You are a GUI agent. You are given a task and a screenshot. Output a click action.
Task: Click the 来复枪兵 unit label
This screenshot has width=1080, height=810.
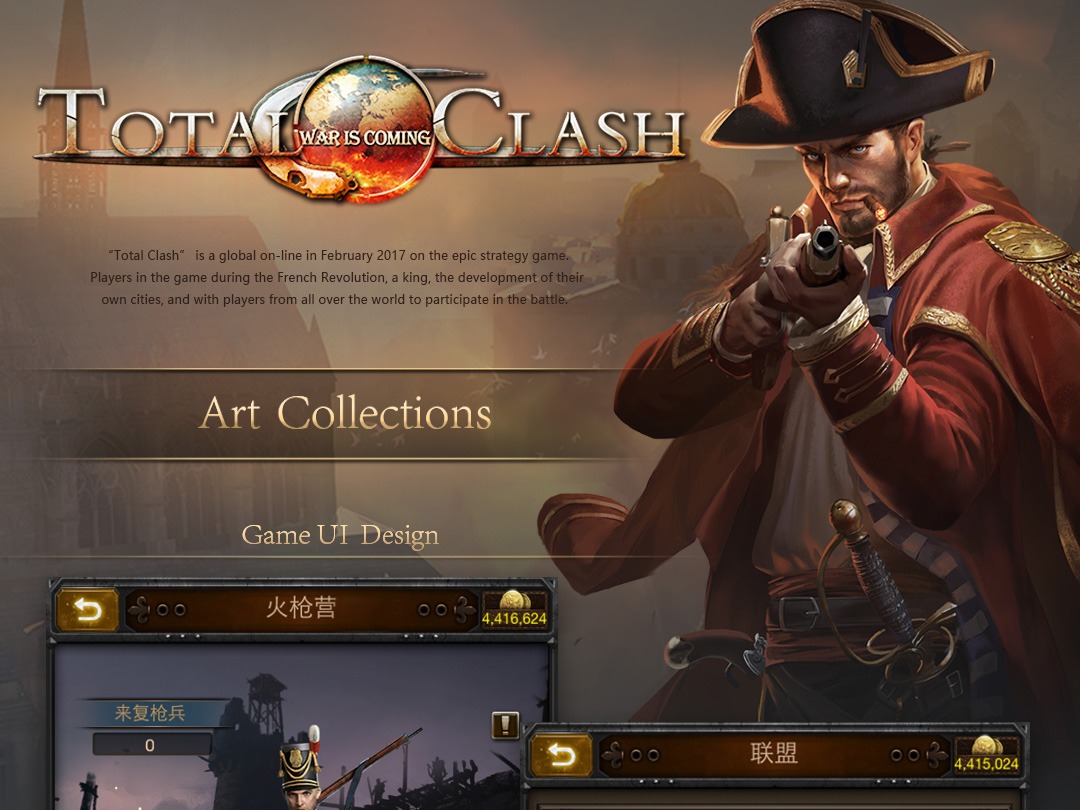(x=150, y=713)
